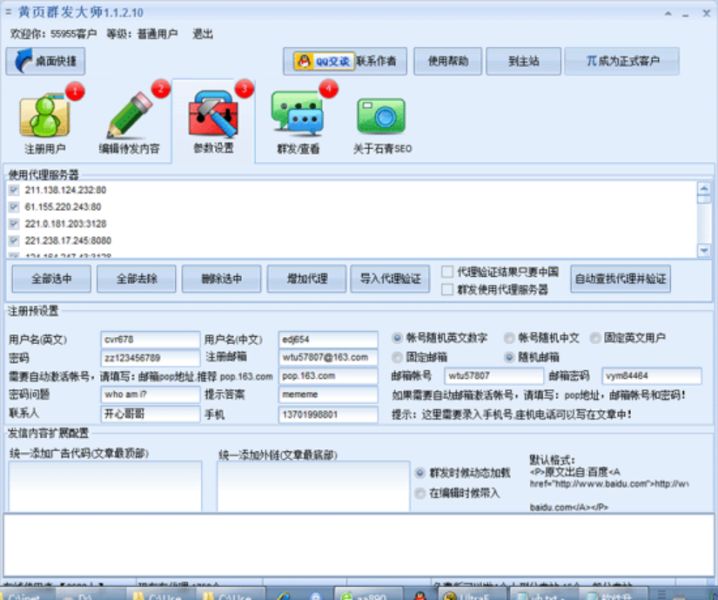
Task: Click the 桌面快捷 desktop shortcut arrow button
Action: (x=45, y=62)
